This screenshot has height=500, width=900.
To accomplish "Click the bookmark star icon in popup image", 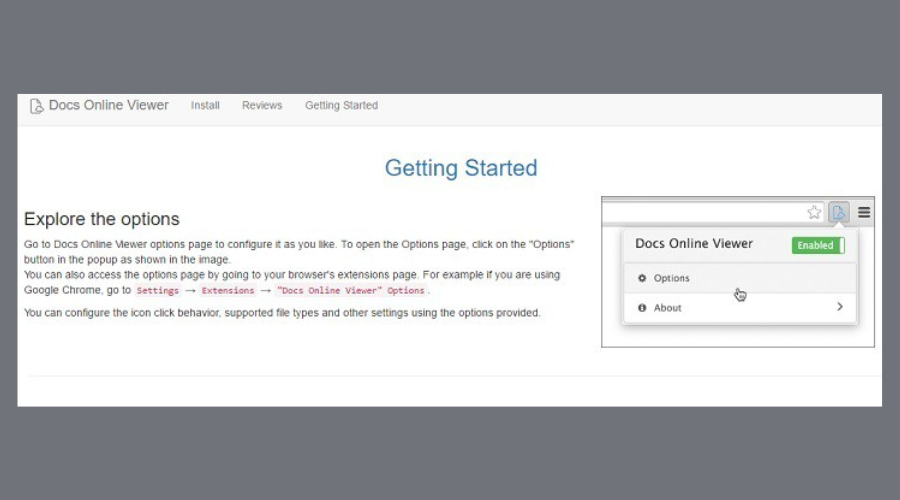I will point(814,212).
